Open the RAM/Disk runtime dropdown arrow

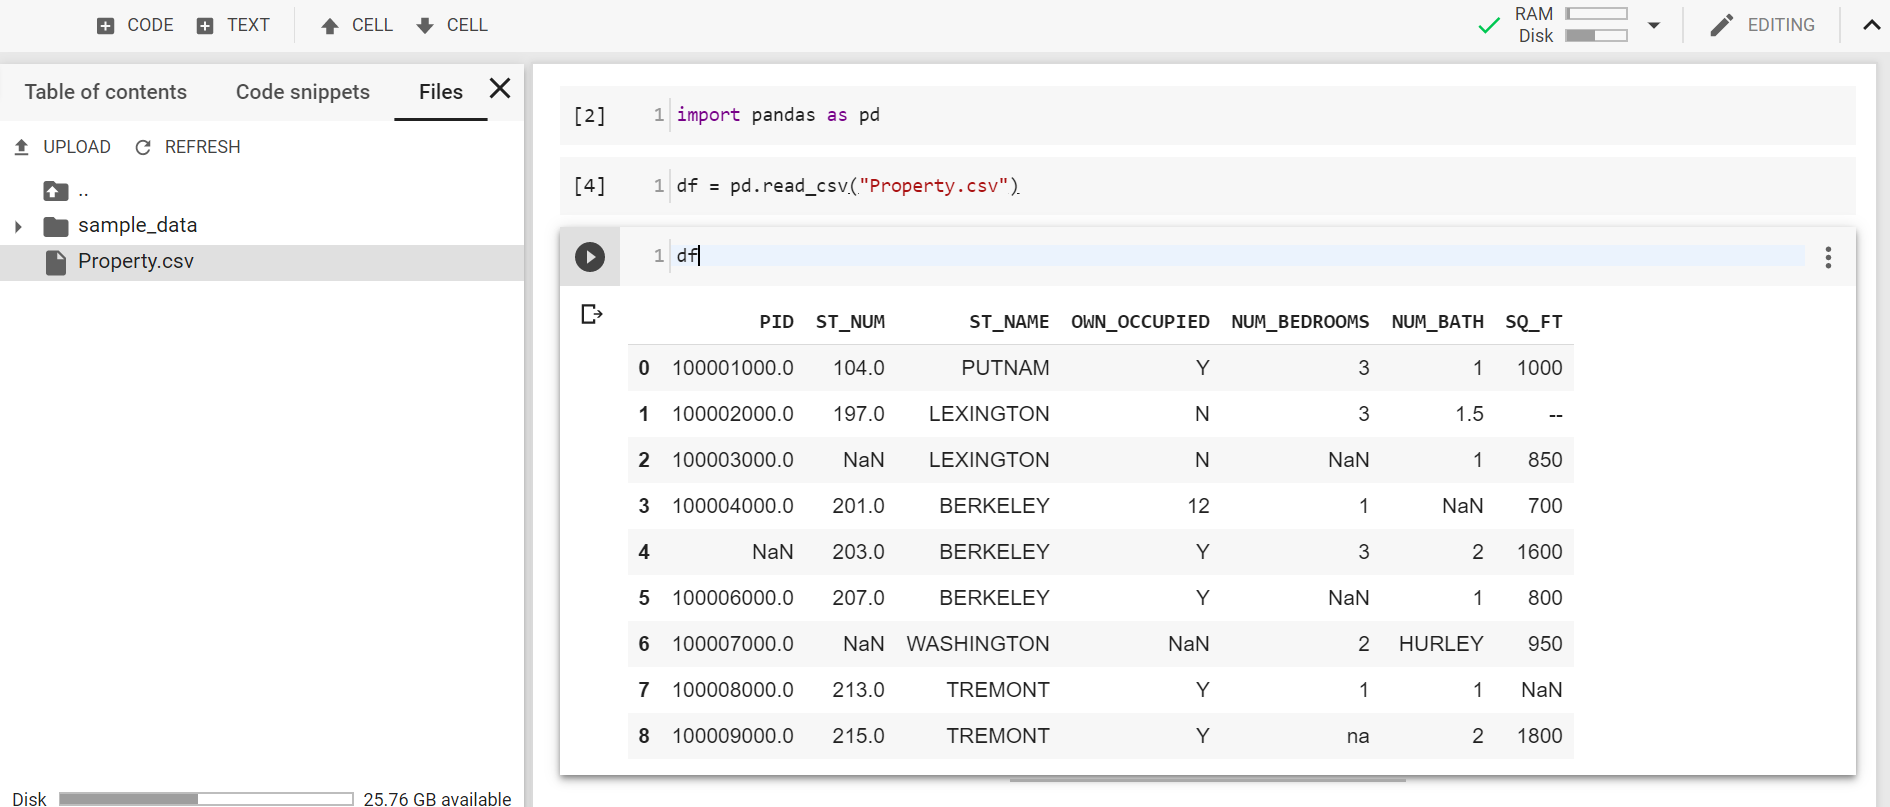click(x=1654, y=26)
